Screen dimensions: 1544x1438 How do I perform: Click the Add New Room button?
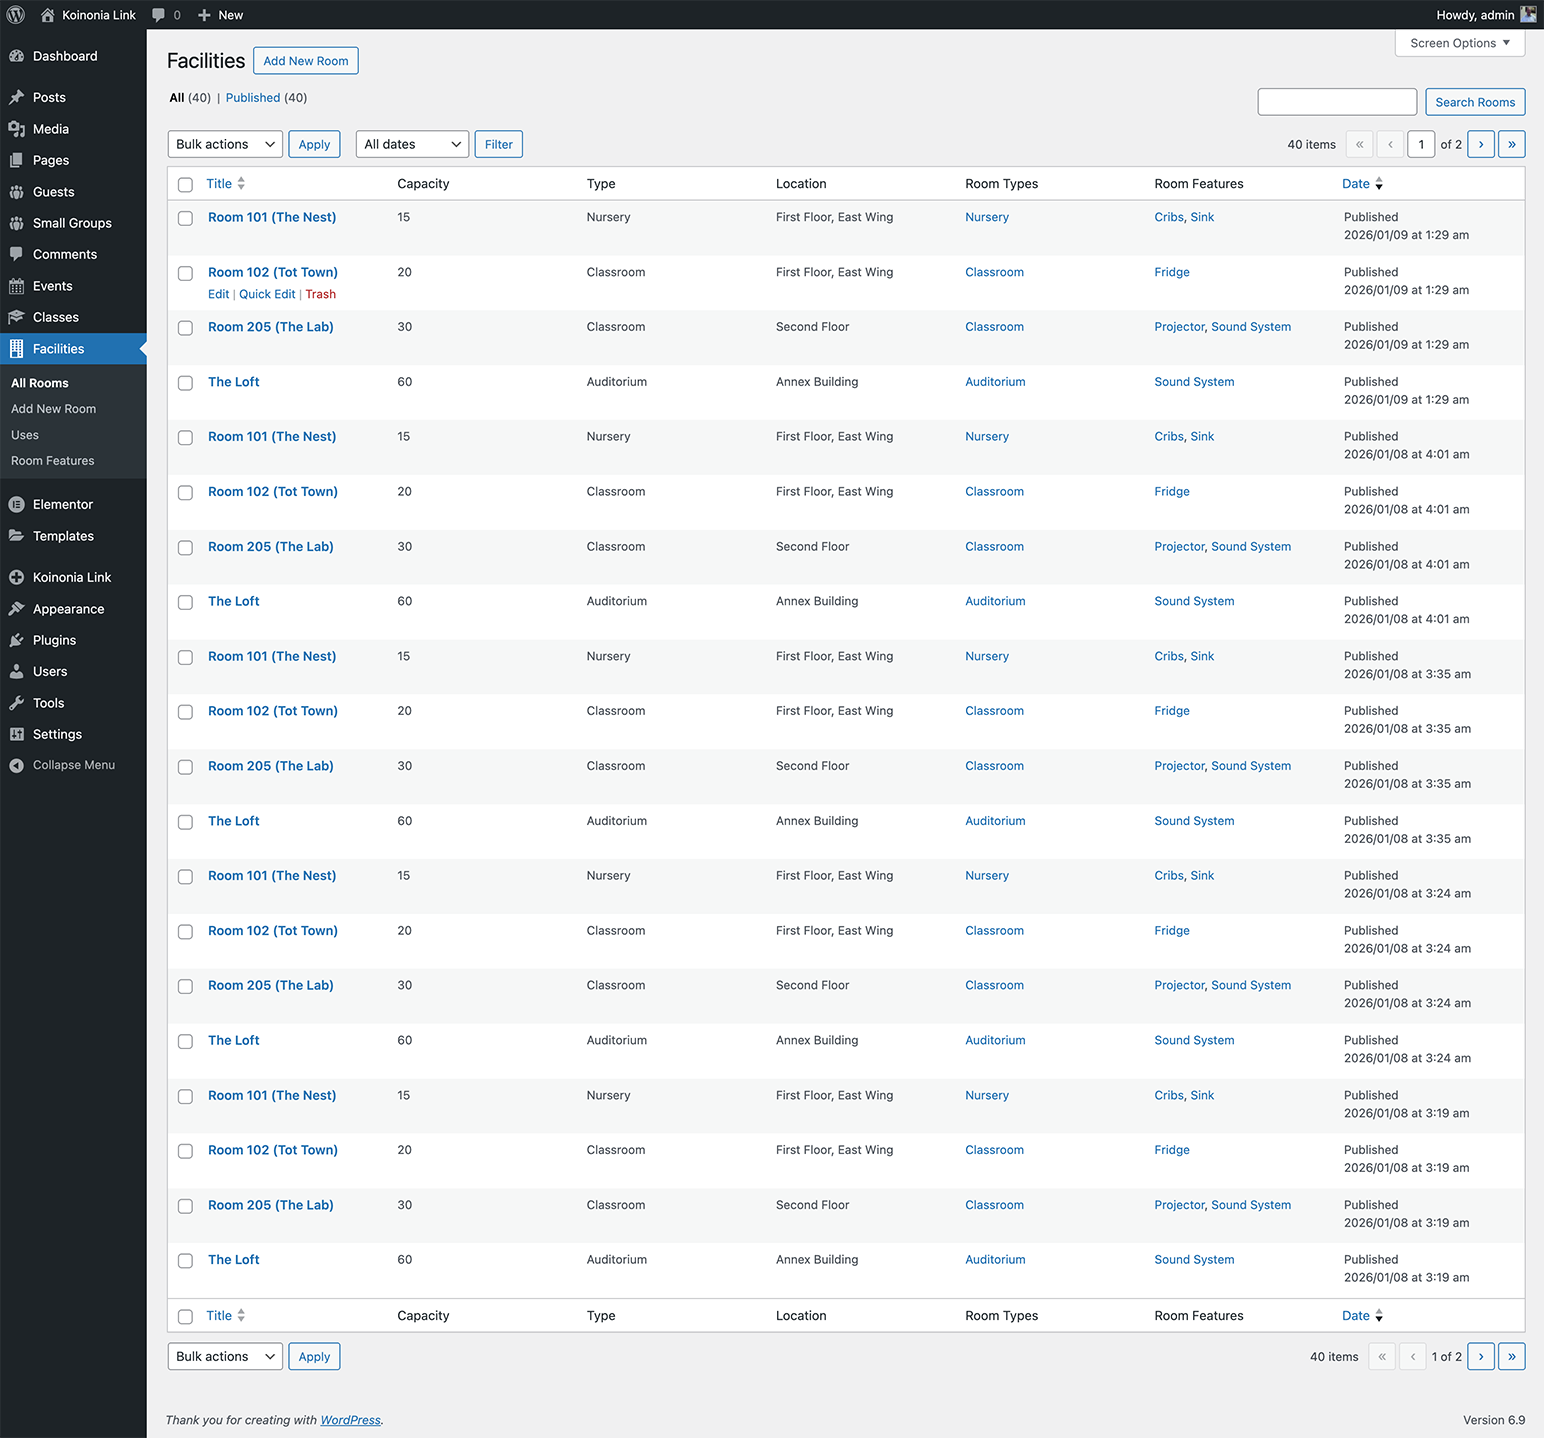[x=305, y=61]
